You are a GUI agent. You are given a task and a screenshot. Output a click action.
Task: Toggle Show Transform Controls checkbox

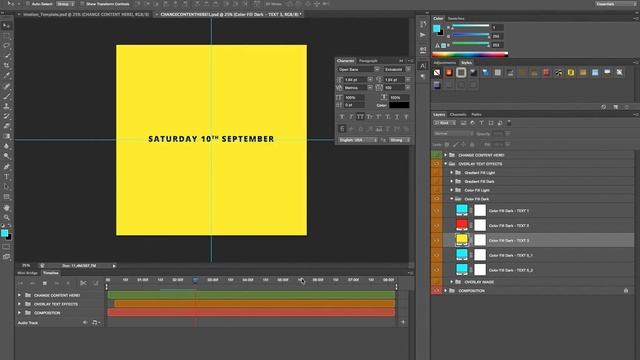coord(82,4)
